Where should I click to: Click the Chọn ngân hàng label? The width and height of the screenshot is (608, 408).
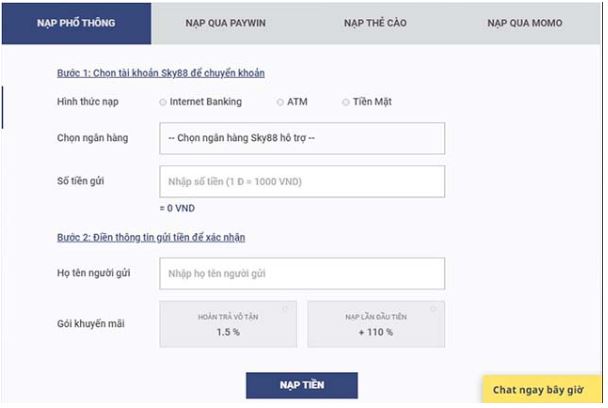(x=93, y=138)
